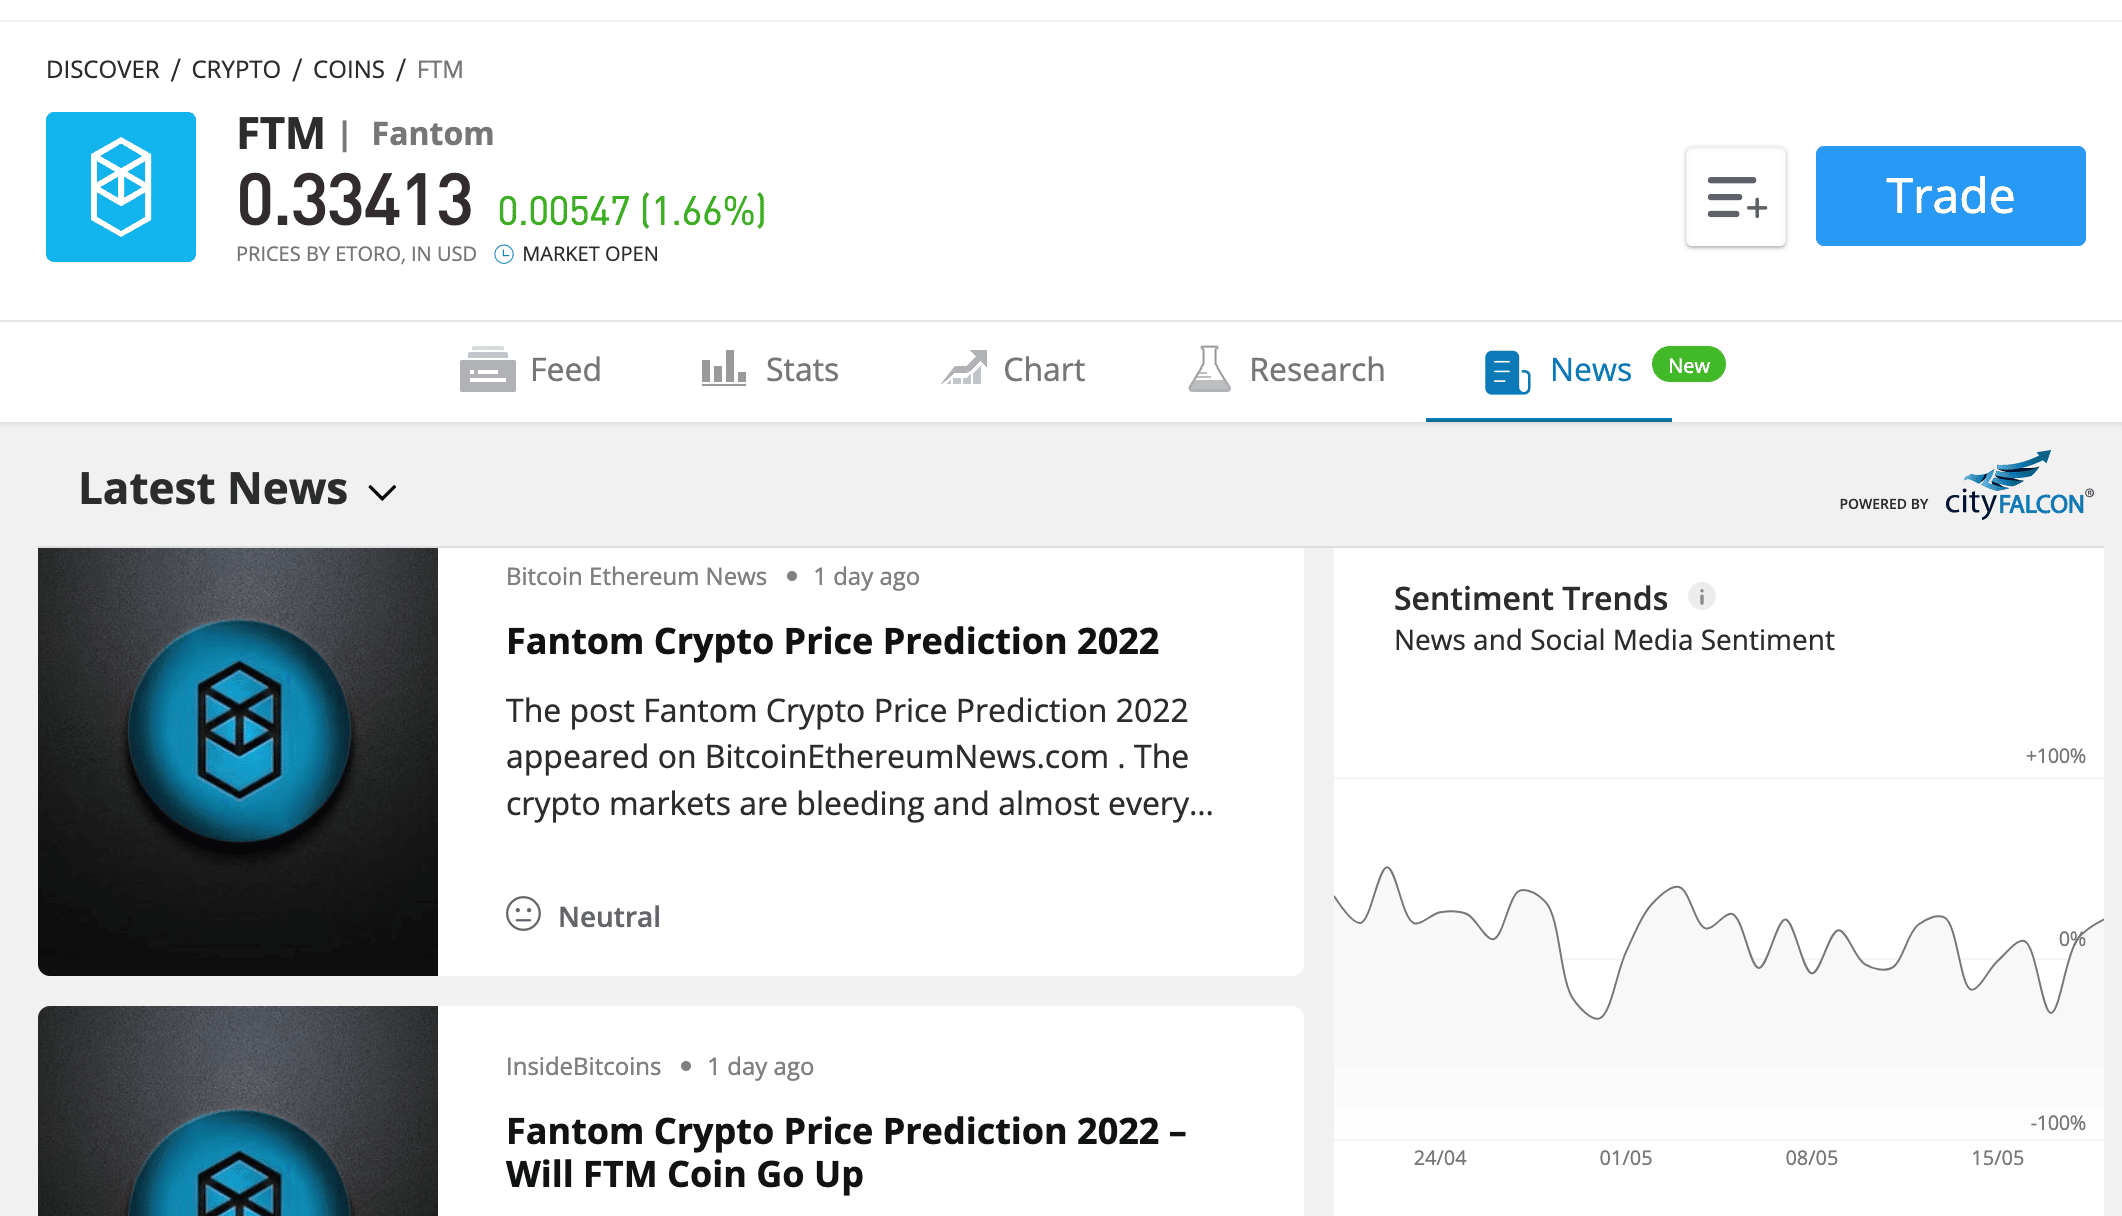Click the first news article thumbnail
The height and width of the screenshot is (1216, 2122).
point(238,762)
